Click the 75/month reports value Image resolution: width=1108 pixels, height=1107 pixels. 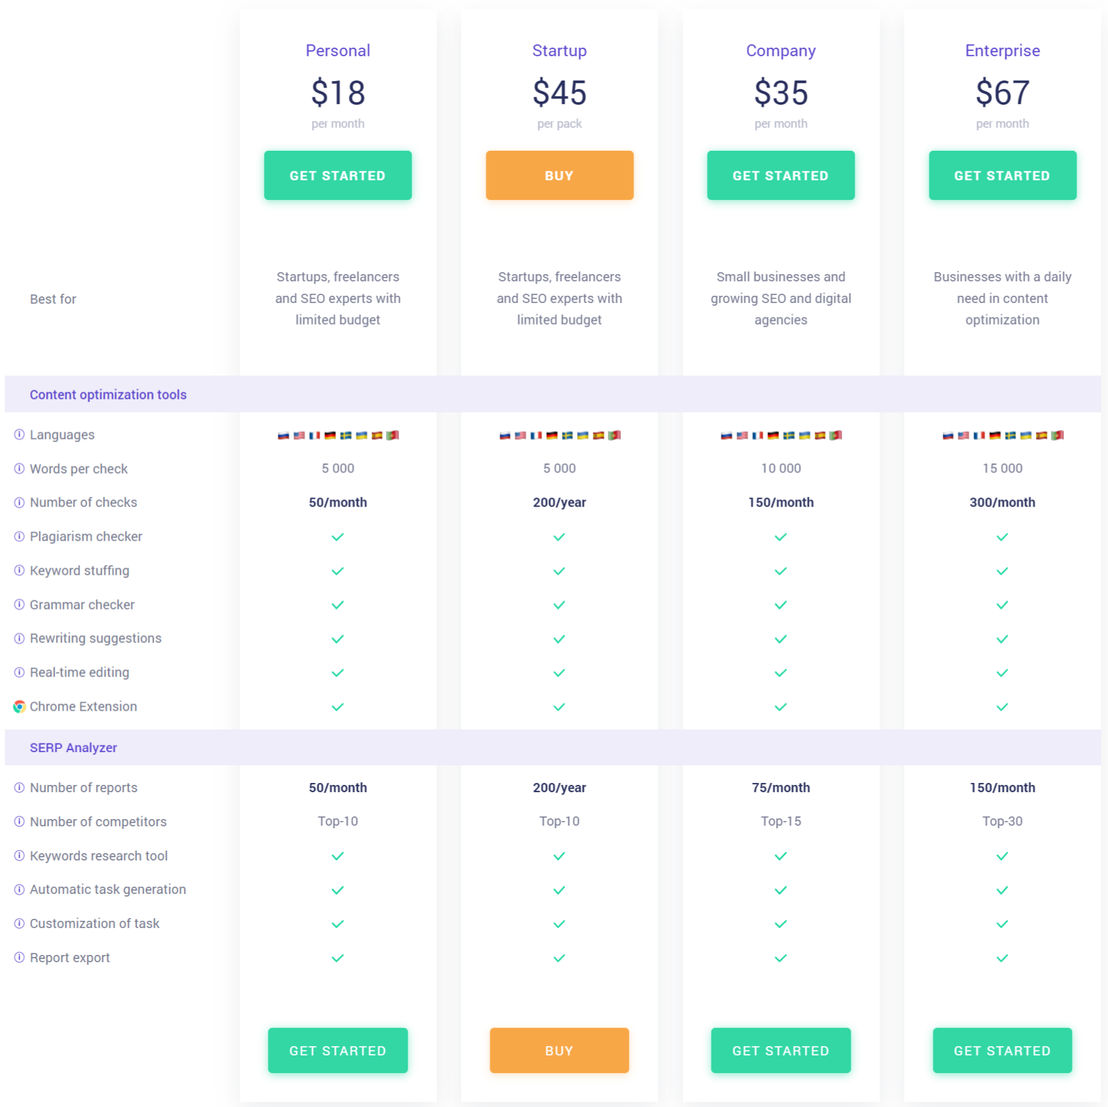coord(781,788)
